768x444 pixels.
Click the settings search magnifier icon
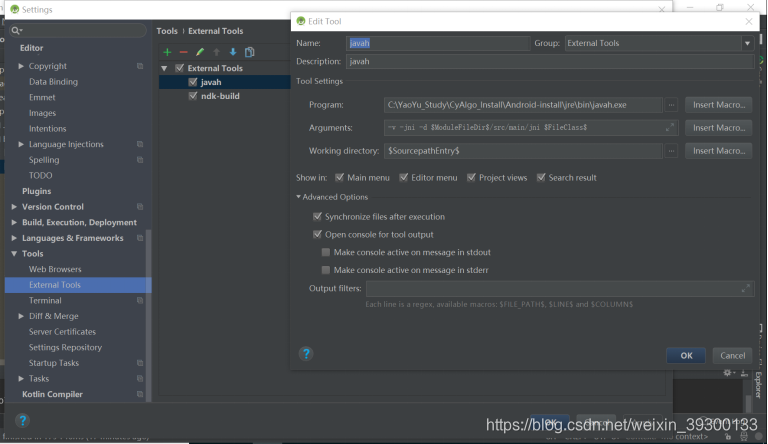coord(16,30)
